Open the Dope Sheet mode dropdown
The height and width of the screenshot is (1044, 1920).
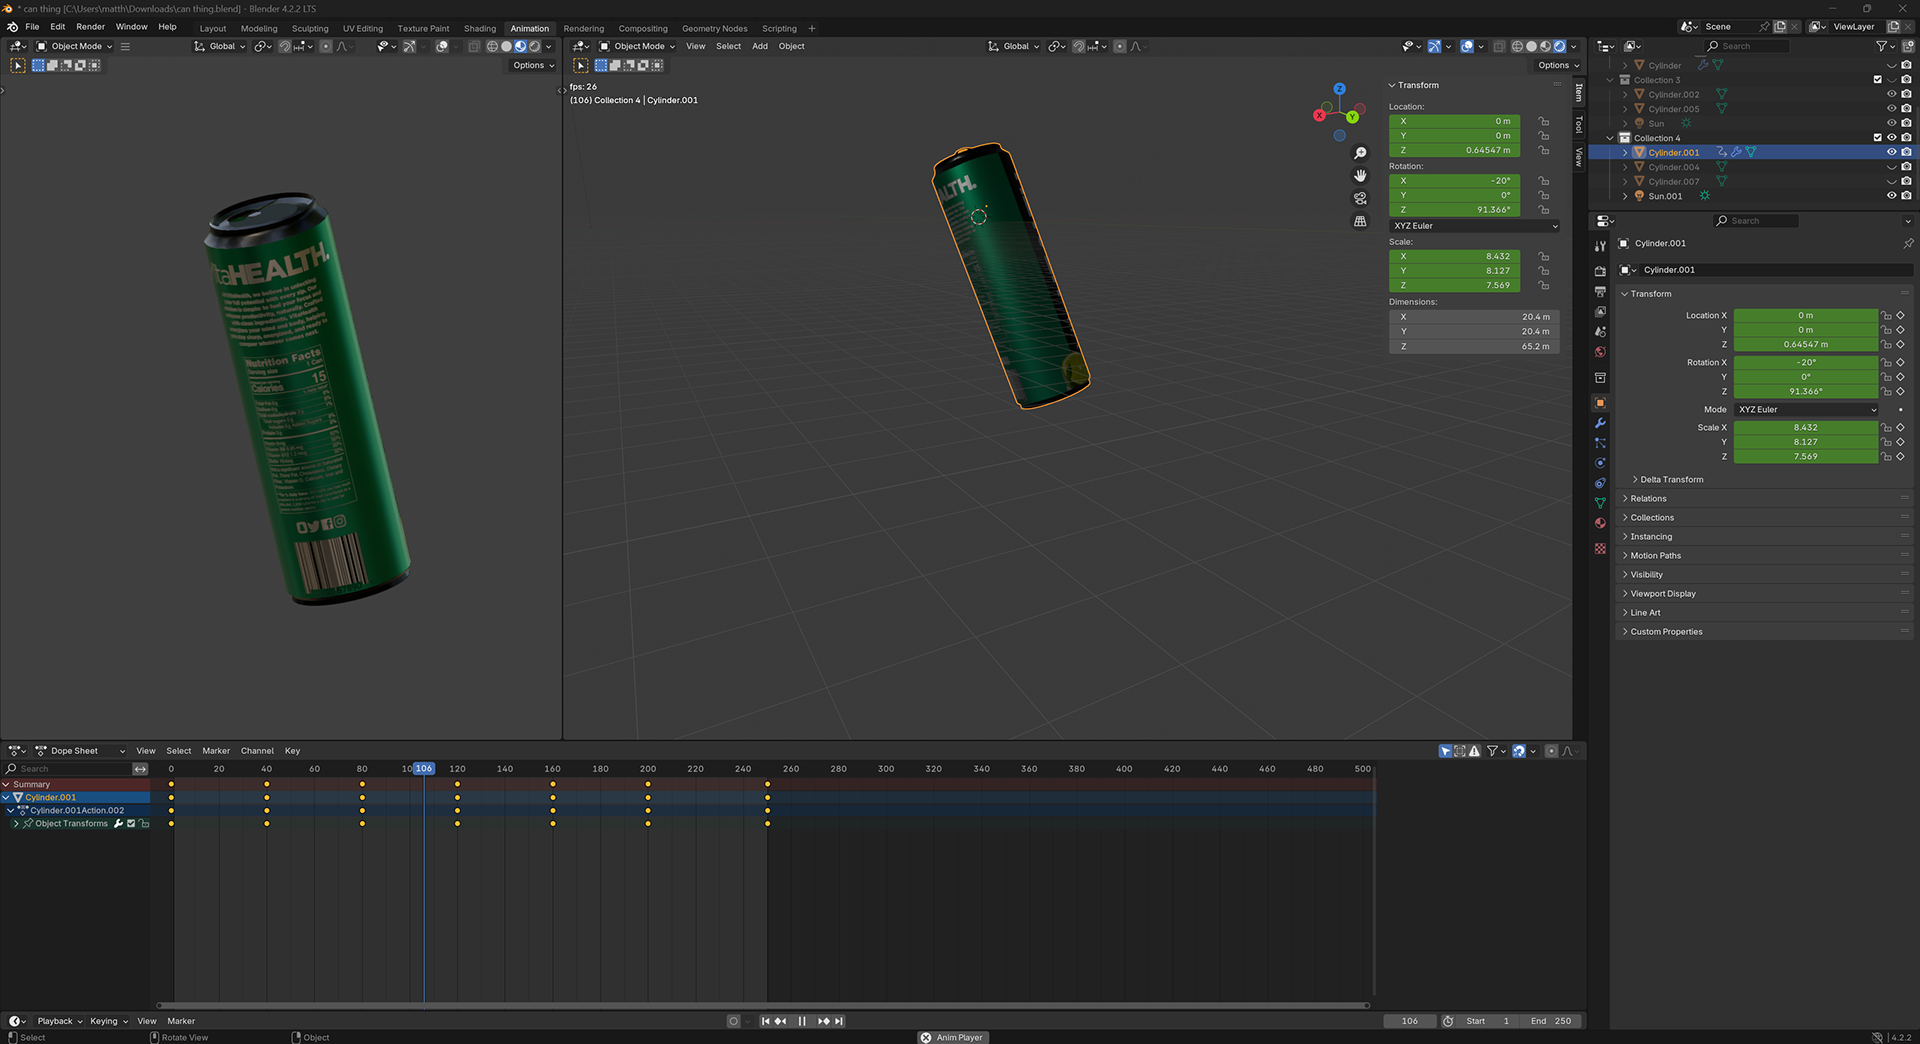(x=80, y=751)
